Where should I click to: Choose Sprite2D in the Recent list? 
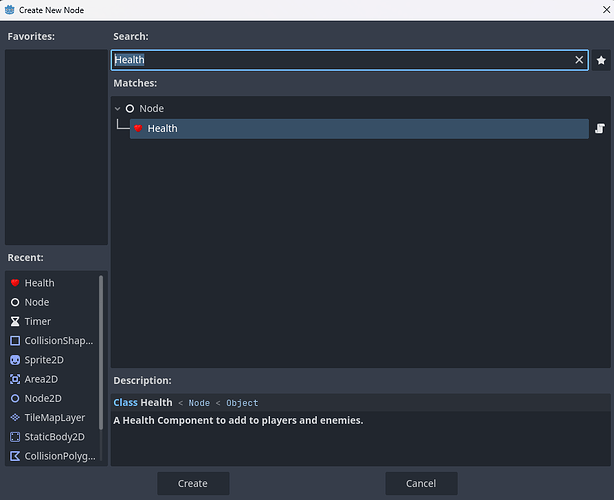(45, 359)
